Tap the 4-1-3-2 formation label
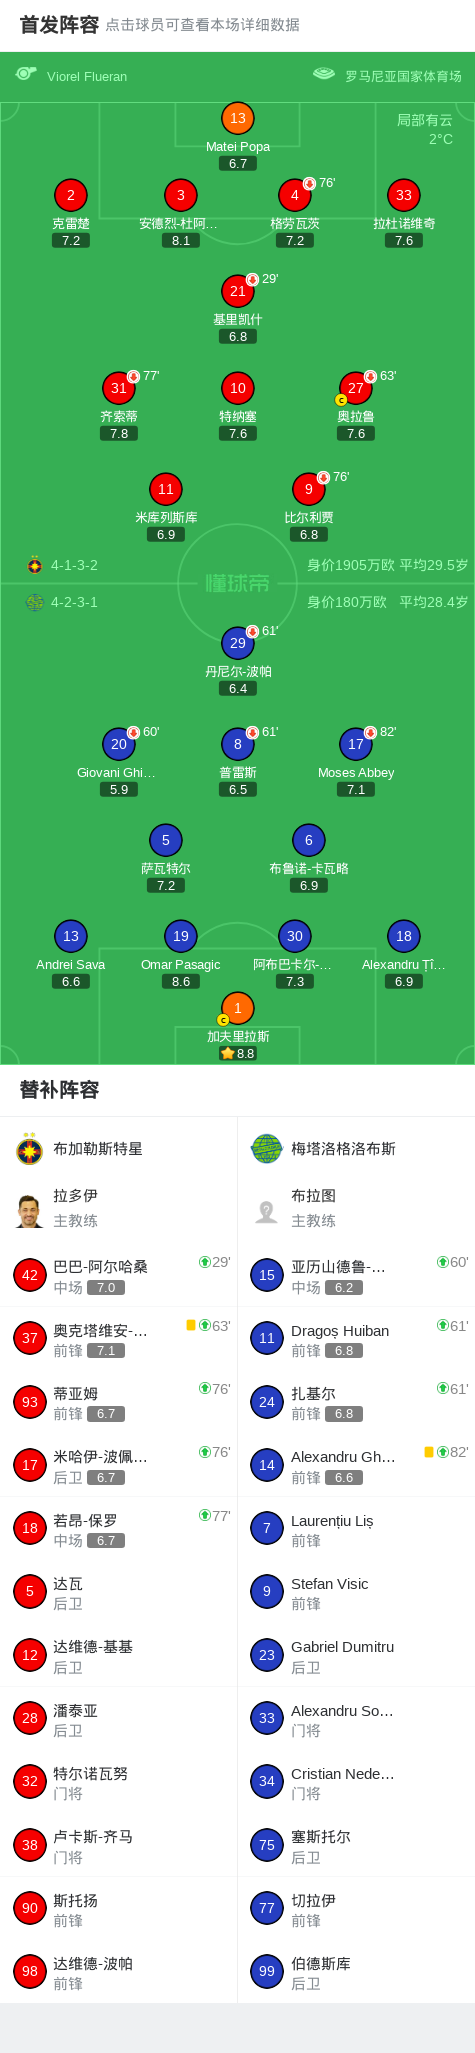Screen dimensions: 475x2053 pyautogui.click(x=74, y=565)
